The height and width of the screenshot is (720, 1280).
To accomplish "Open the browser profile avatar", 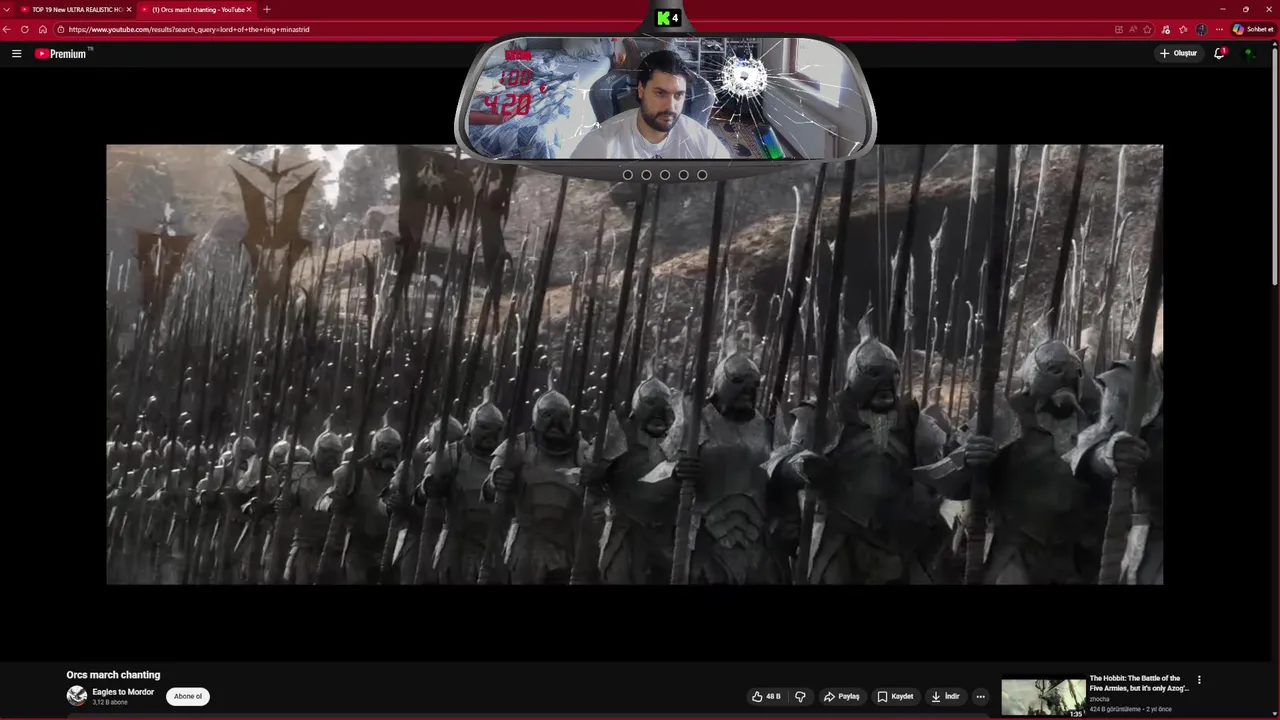I will tap(1202, 29).
